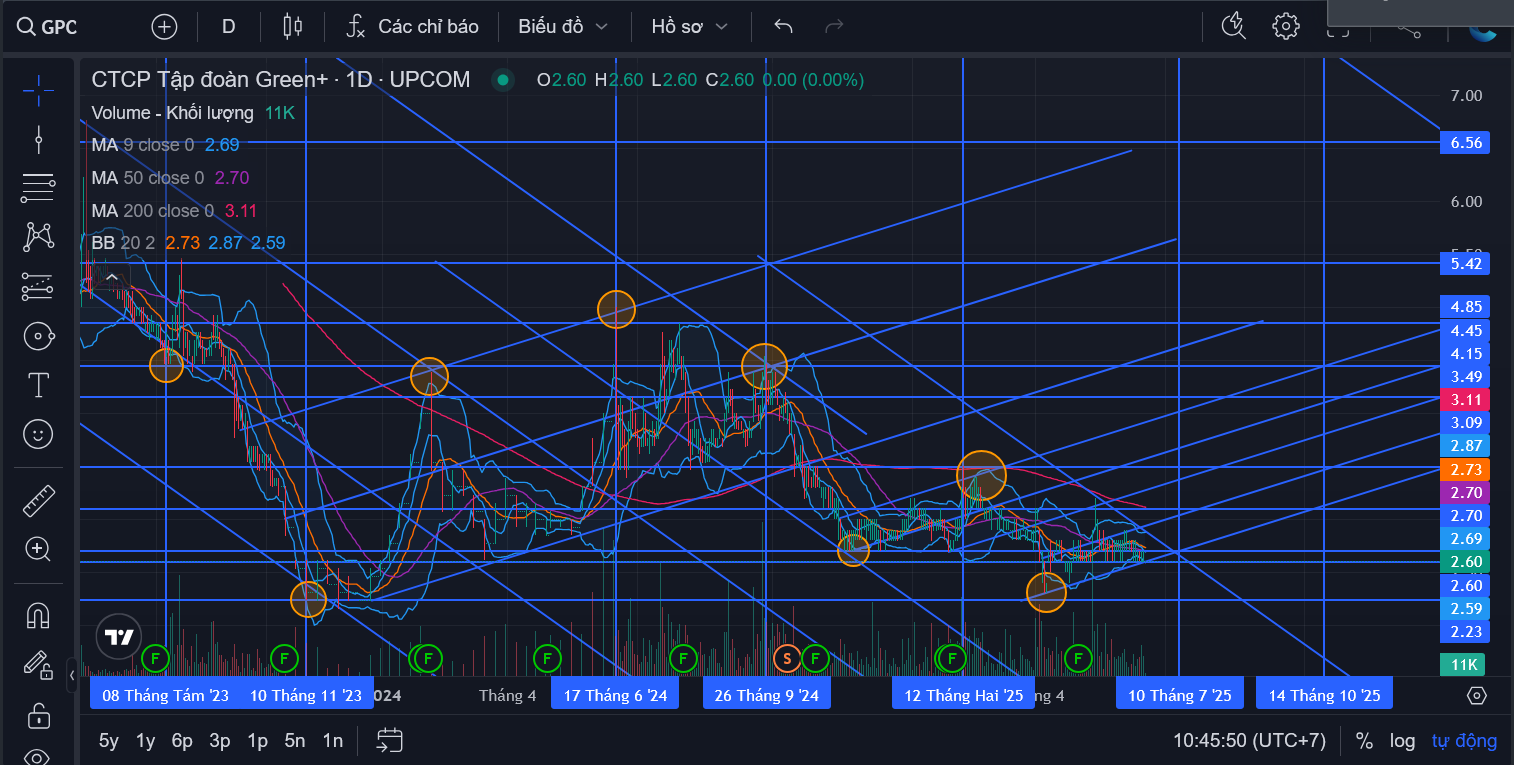
Task: Open quick search lightning icon
Action: 1233,27
